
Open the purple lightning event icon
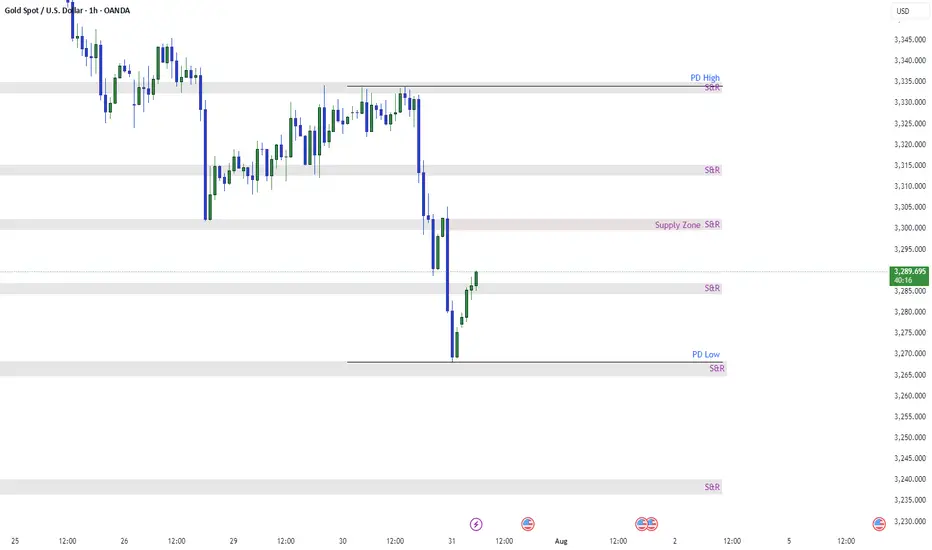click(x=476, y=524)
